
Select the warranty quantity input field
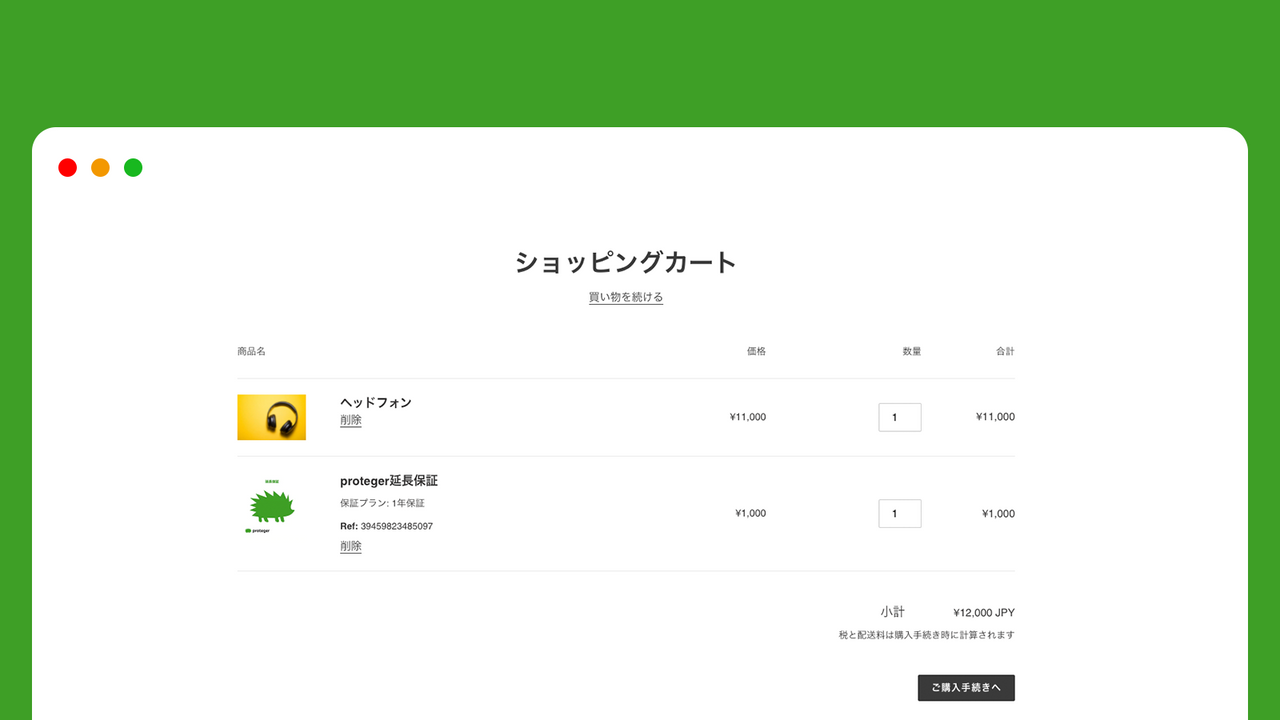coord(899,513)
